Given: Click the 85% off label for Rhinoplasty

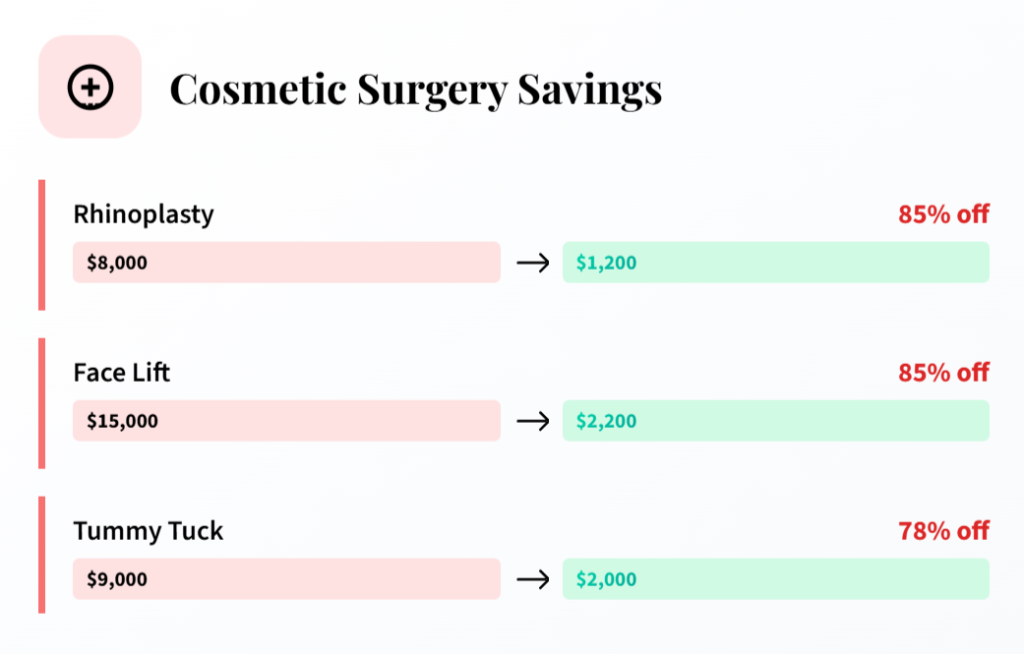Looking at the screenshot, I should tap(943, 214).
